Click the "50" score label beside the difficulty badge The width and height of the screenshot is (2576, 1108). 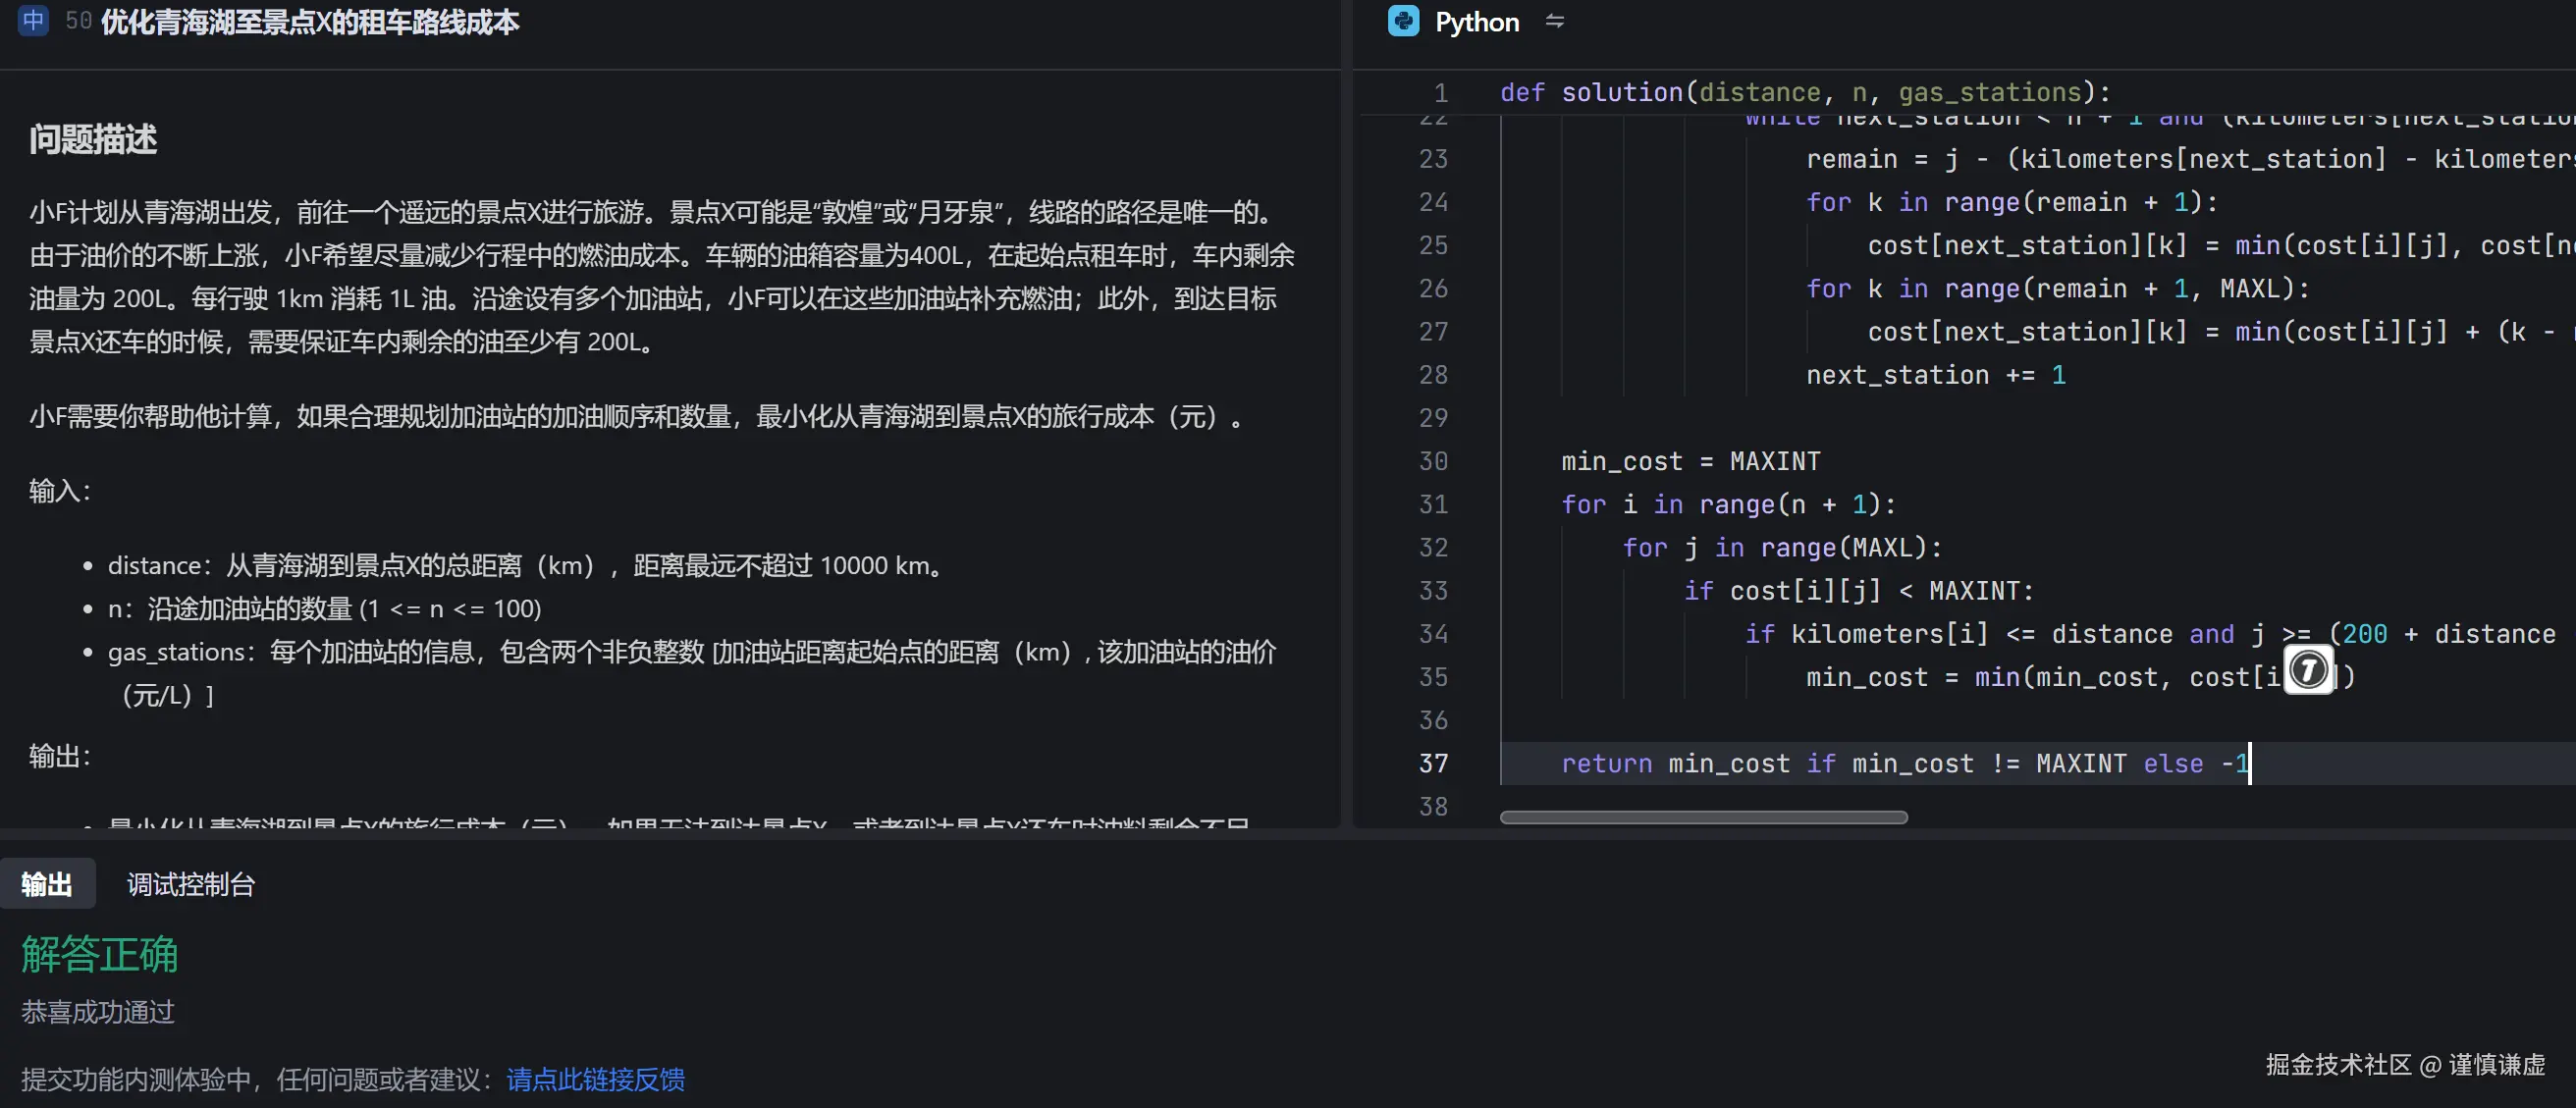click(77, 19)
